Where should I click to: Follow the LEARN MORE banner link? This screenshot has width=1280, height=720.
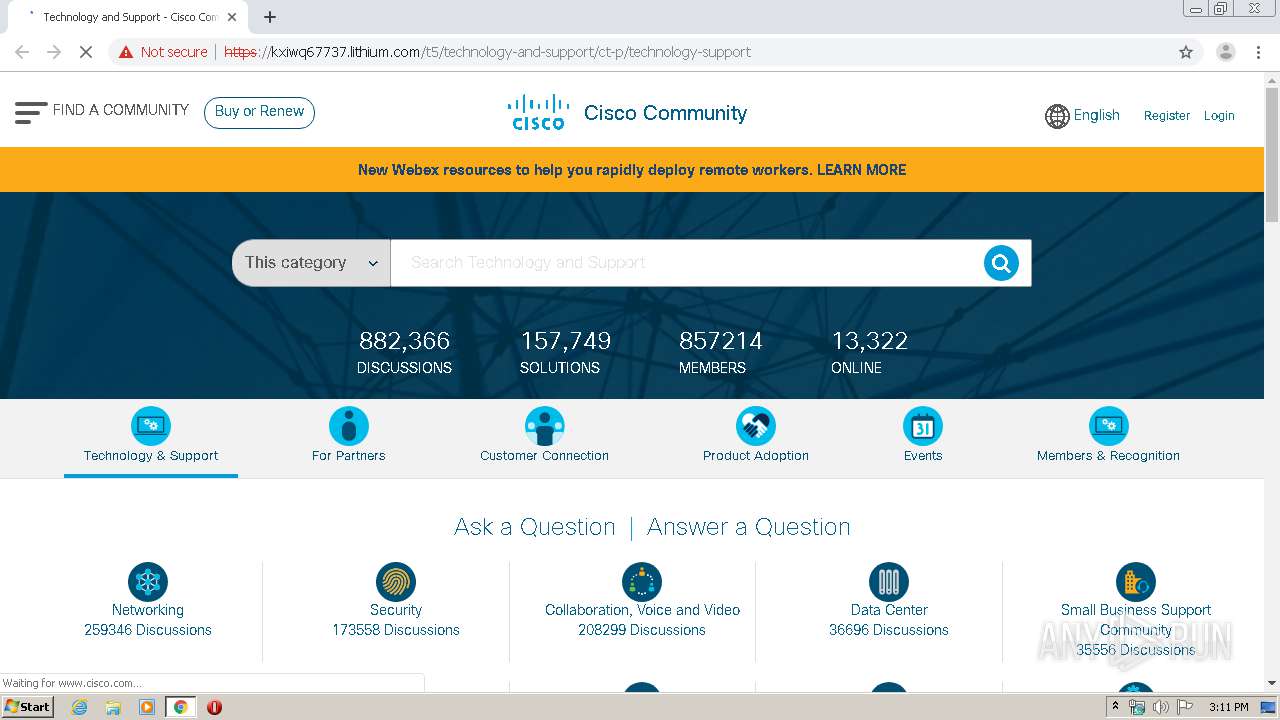[862, 170]
